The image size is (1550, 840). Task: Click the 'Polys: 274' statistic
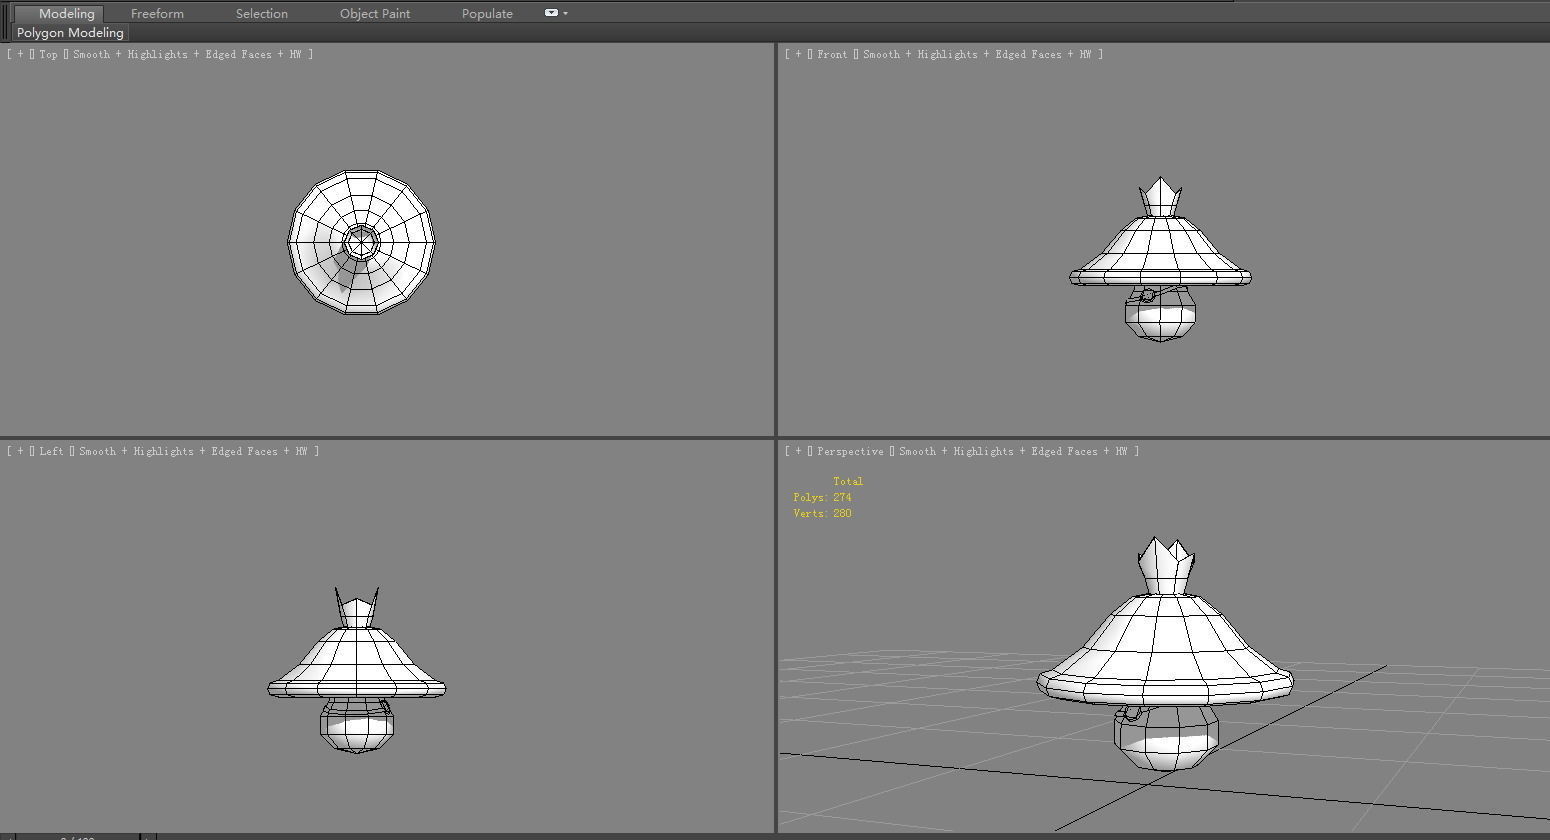coord(822,497)
